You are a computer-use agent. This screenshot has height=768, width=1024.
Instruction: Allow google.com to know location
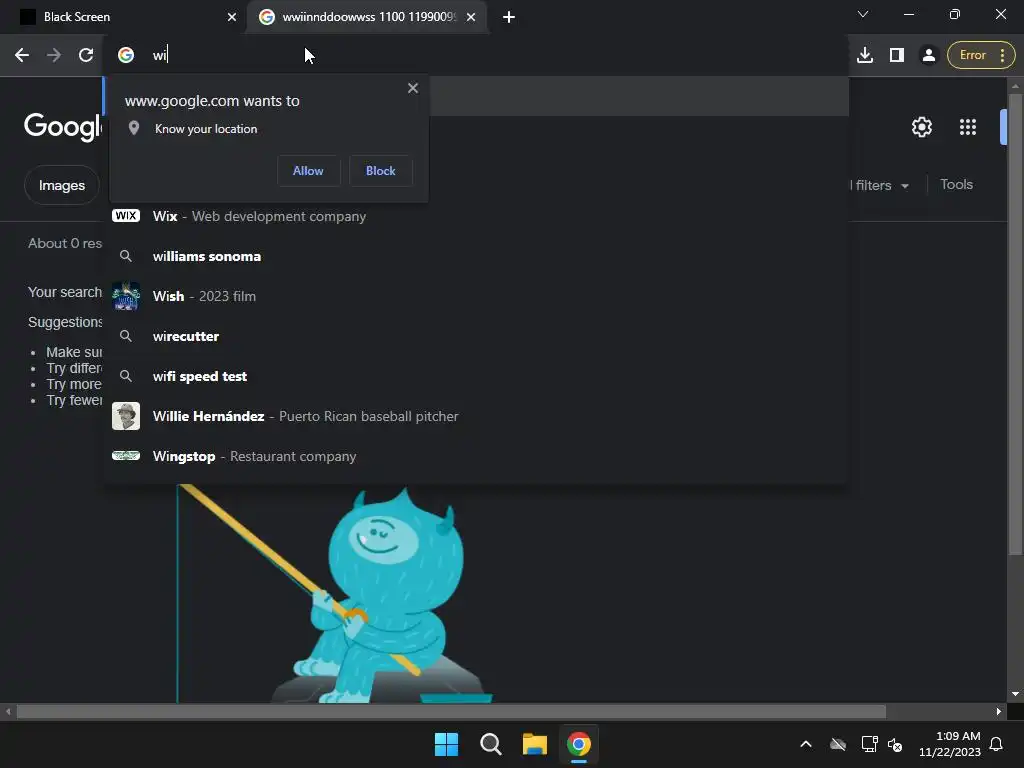(308, 171)
